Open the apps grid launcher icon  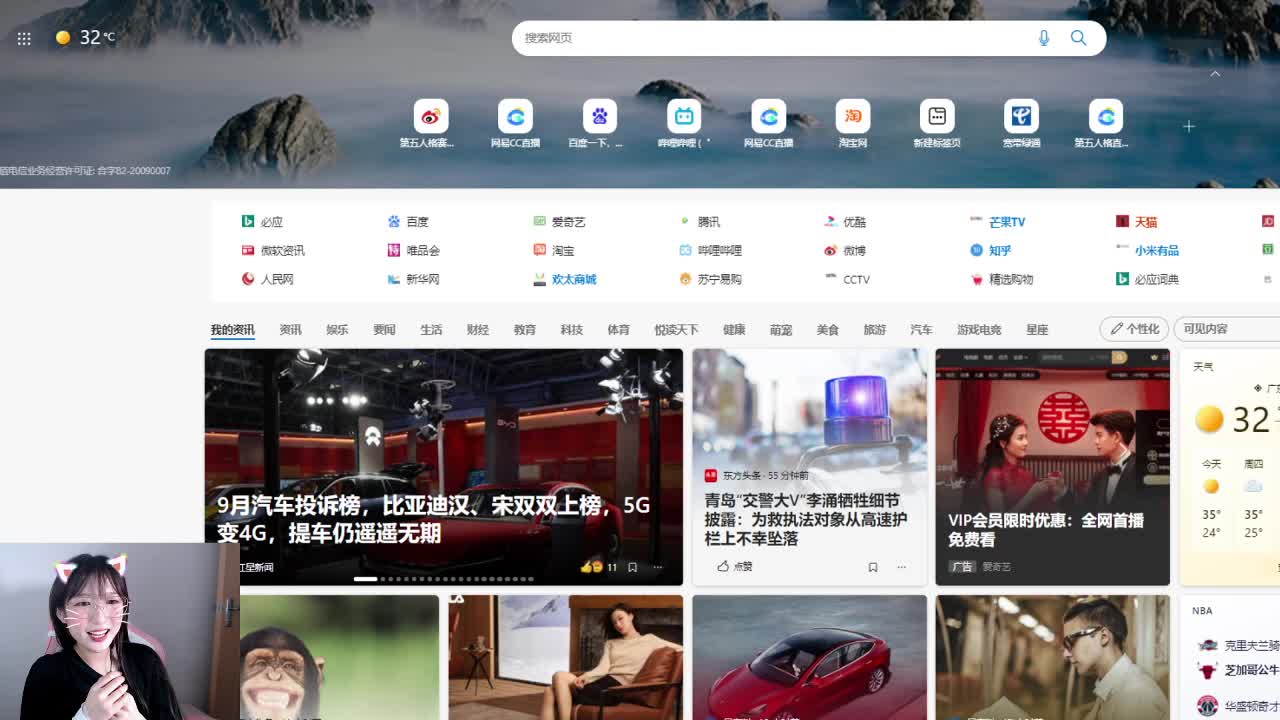24,38
